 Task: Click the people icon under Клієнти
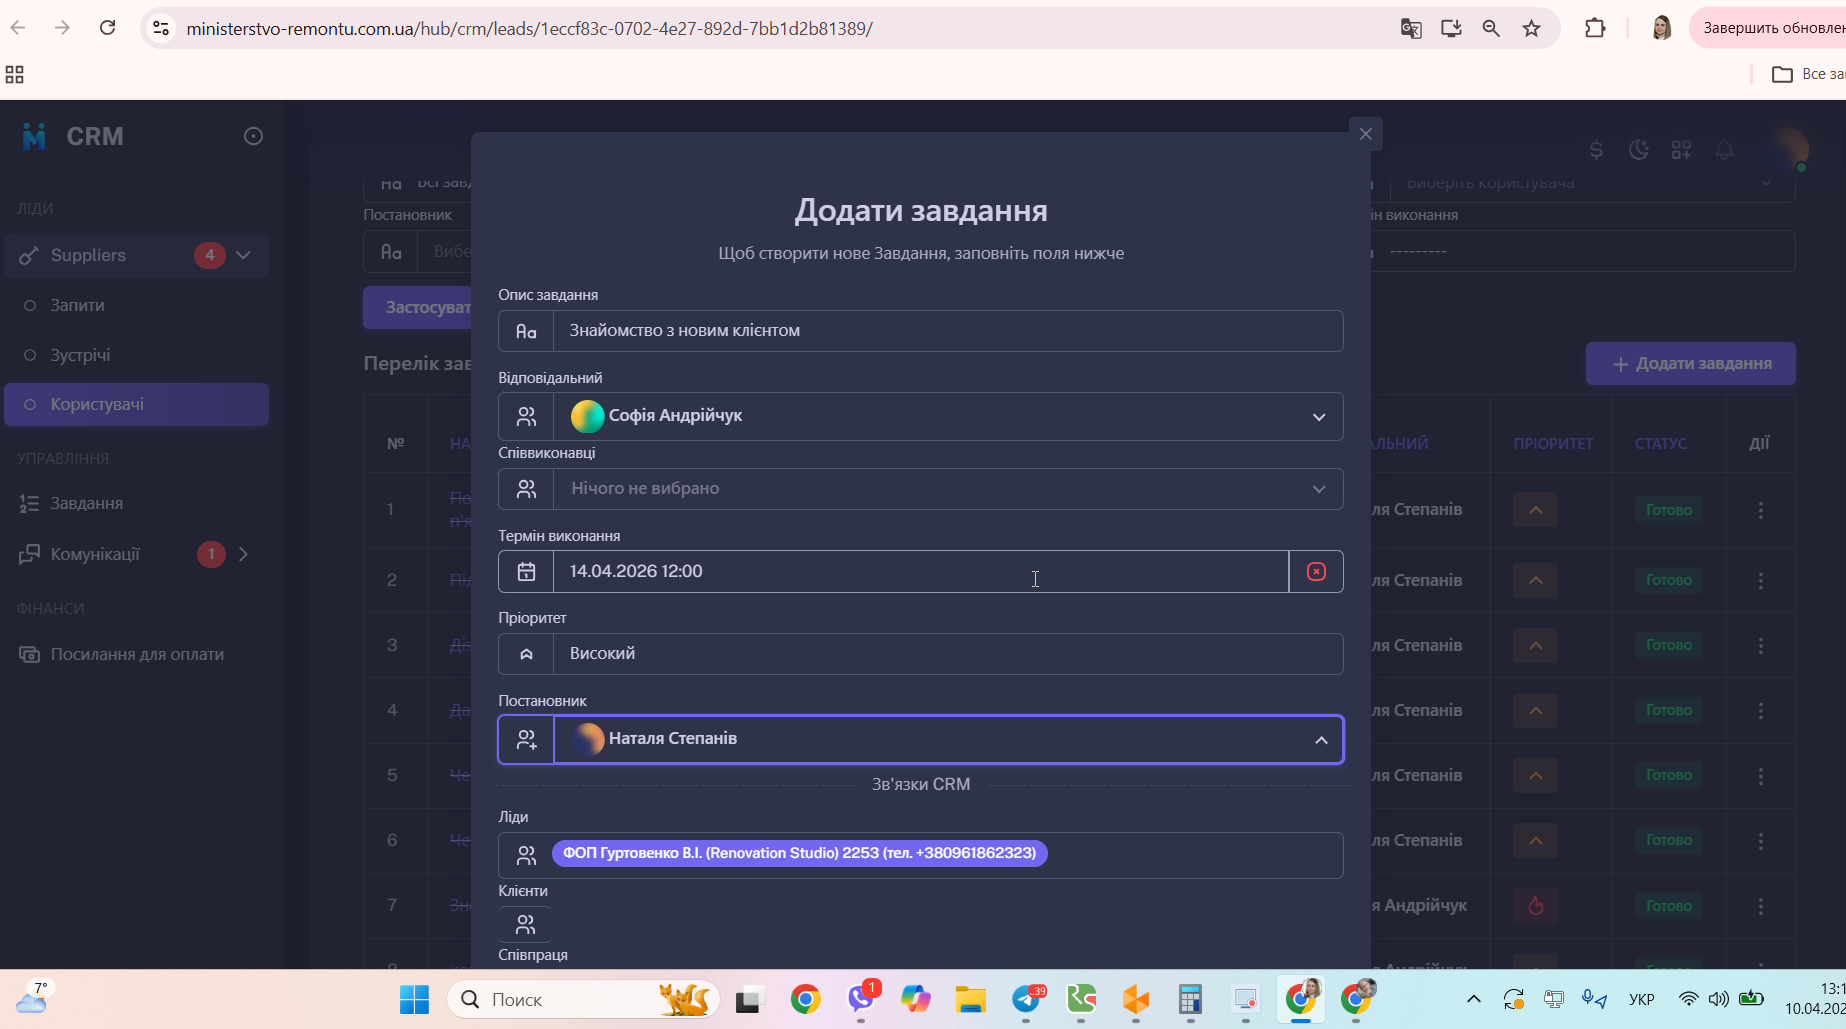525,924
